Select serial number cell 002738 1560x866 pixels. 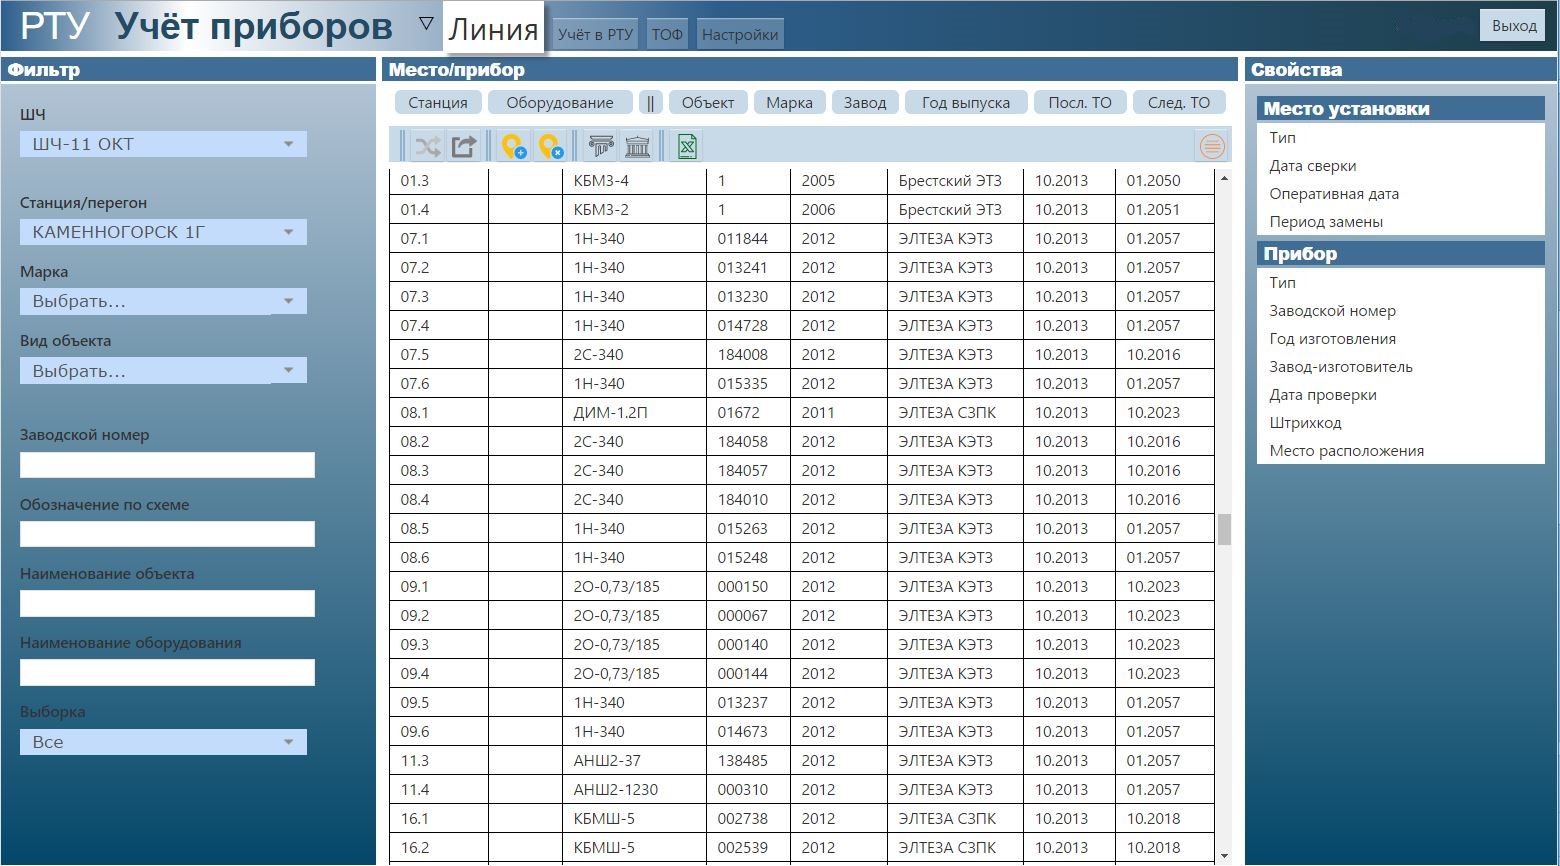[748, 819]
